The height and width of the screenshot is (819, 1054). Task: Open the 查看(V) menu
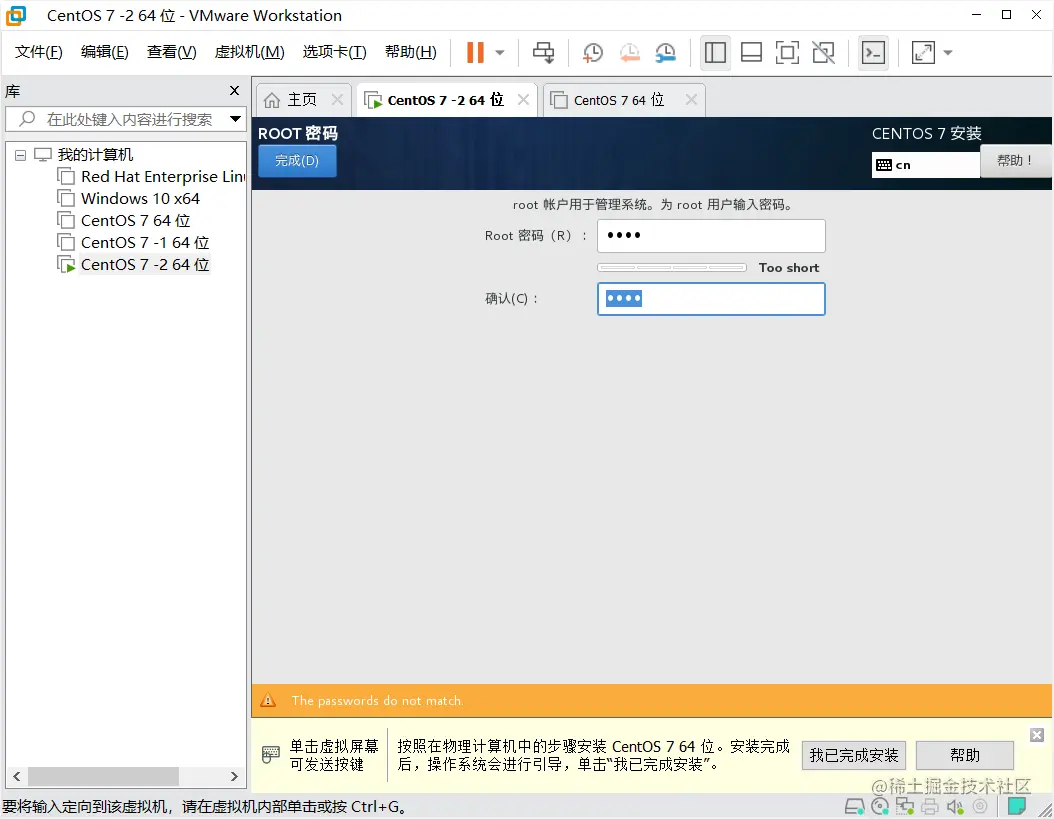coord(171,52)
